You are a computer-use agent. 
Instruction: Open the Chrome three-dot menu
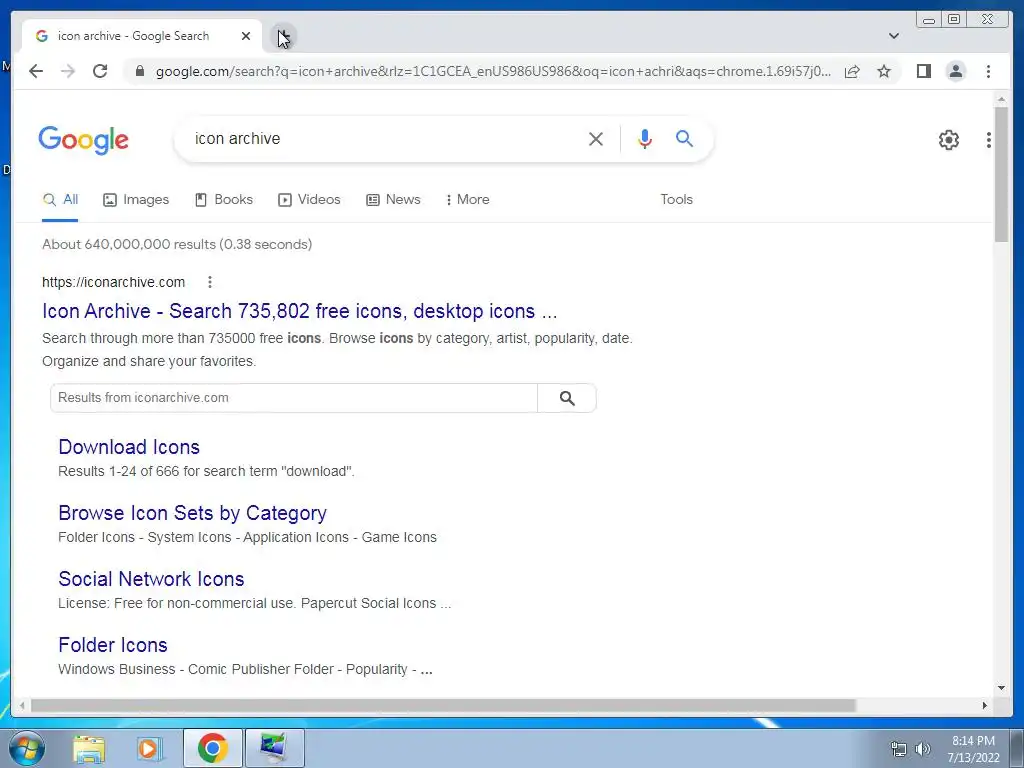coord(988,71)
